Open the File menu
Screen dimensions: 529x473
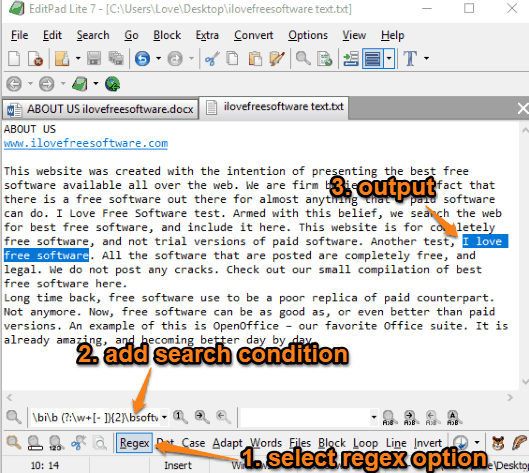[x=20, y=35]
